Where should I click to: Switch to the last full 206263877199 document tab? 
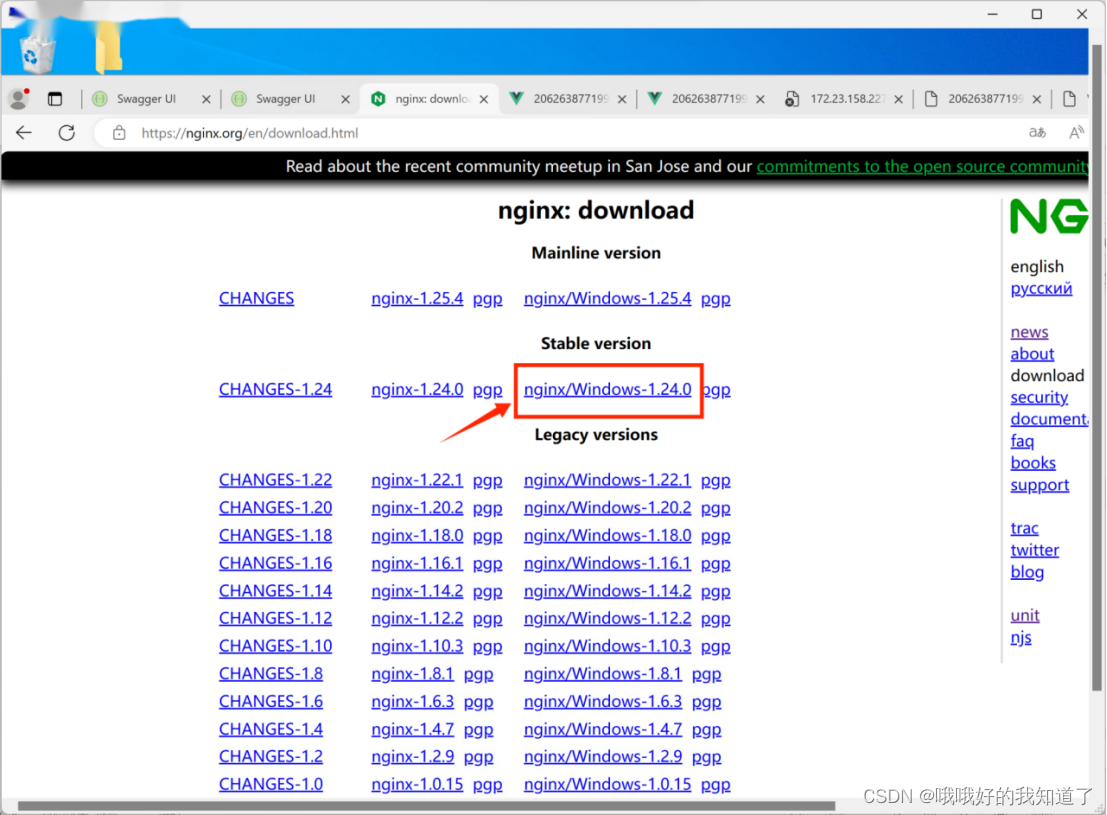click(984, 99)
